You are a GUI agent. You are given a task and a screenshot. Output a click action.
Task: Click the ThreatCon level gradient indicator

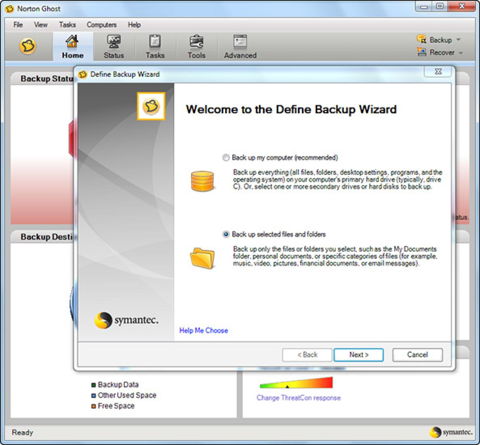[x=296, y=383]
